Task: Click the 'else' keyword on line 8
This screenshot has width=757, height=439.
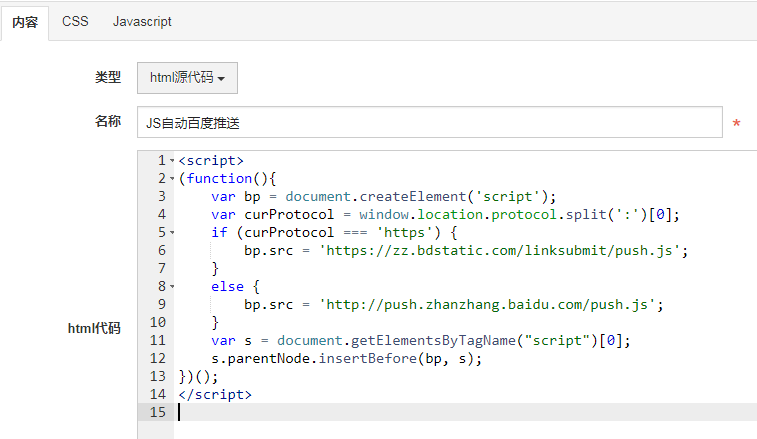Action: (x=227, y=287)
